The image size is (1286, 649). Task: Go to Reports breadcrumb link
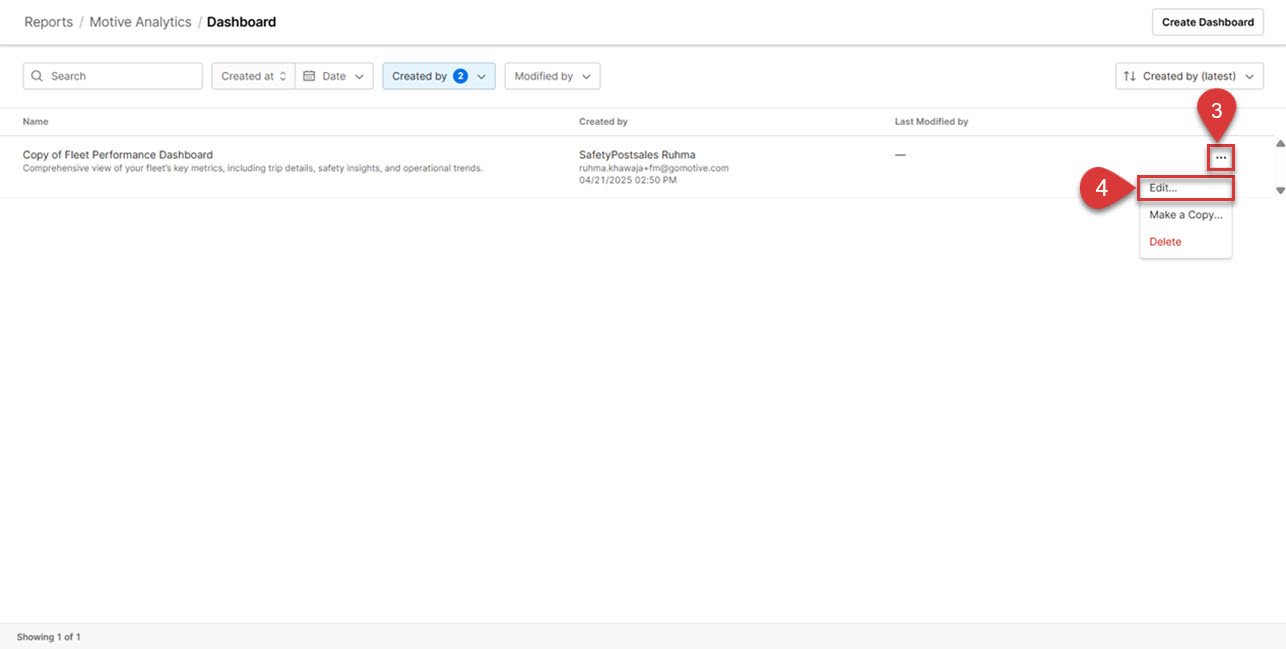coord(48,22)
